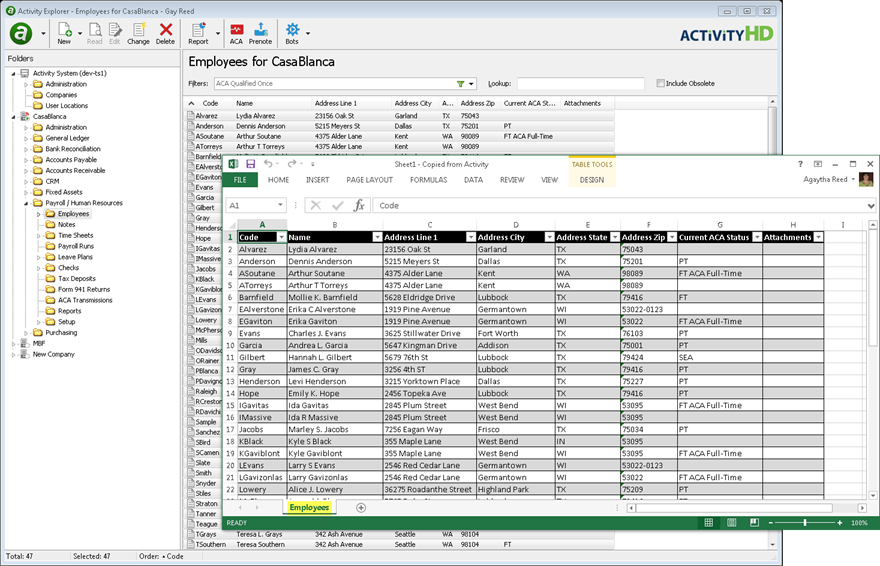The width and height of the screenshot is (880, 566).
Task: Toggle the Include Obsolete checkbox
Action: pos(661,83)
